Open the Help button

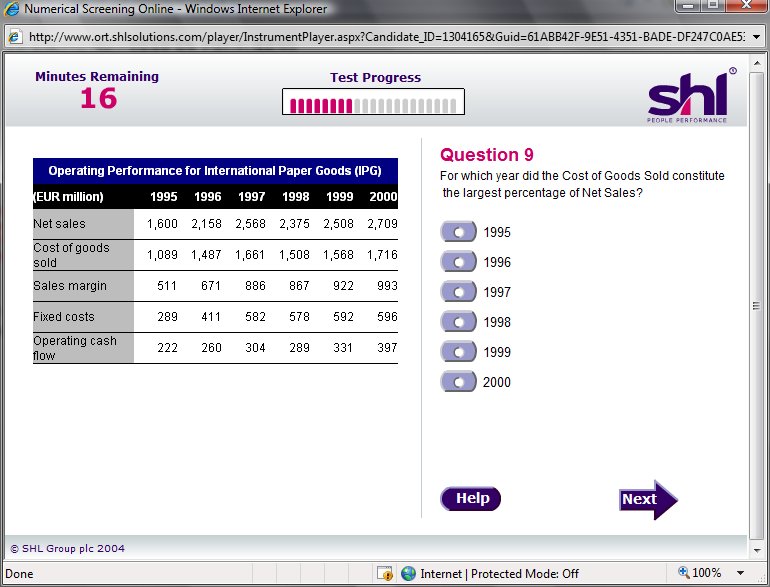[470, 499]
